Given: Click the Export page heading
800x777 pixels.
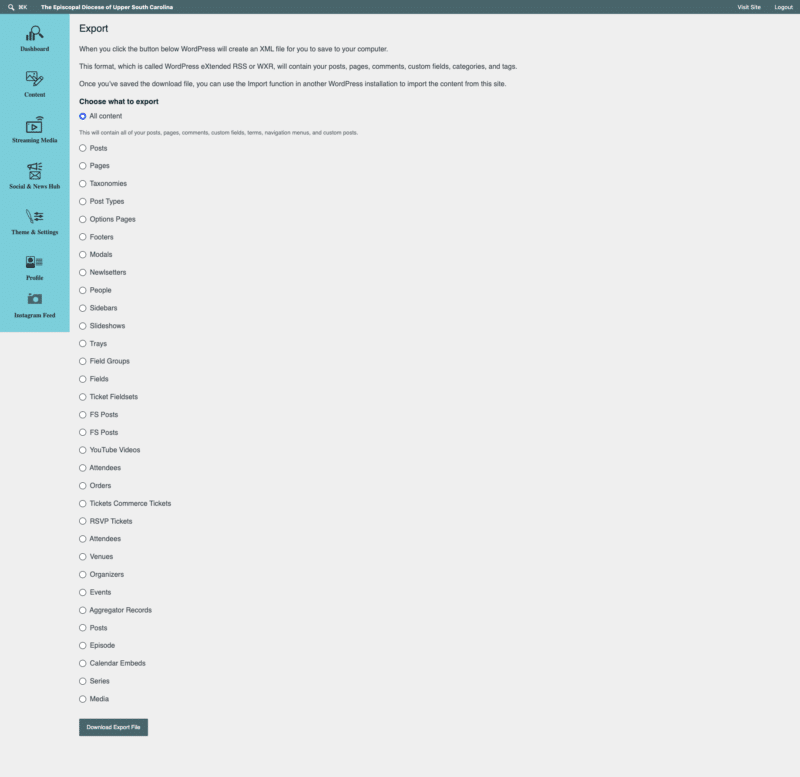Looking at the screenshot, I should click(93, 29).
